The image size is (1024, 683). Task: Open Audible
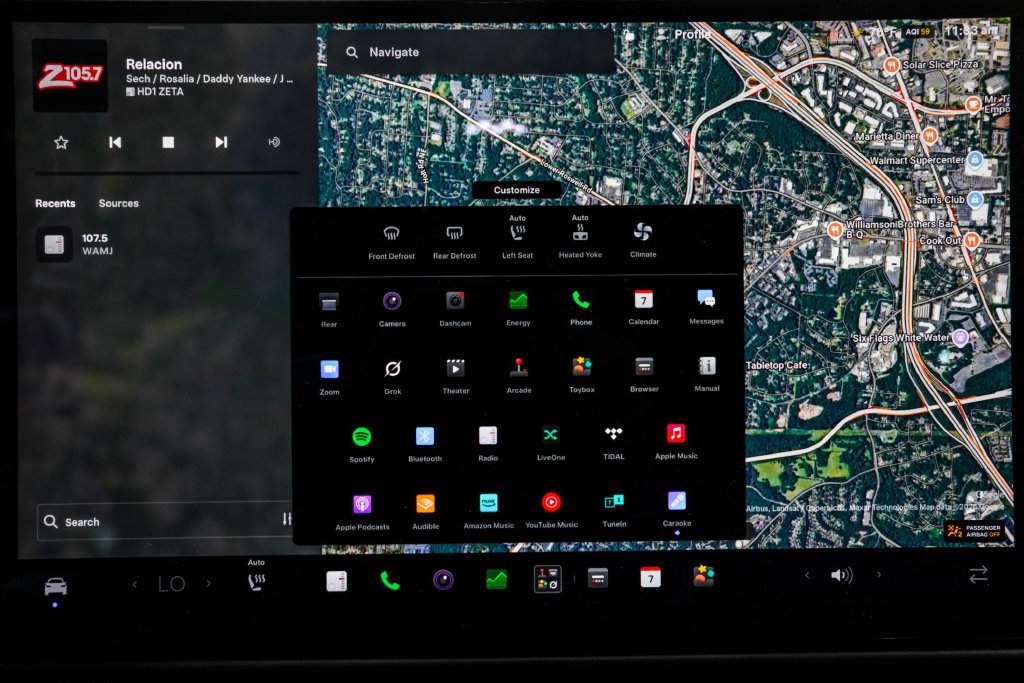(425, 511)
